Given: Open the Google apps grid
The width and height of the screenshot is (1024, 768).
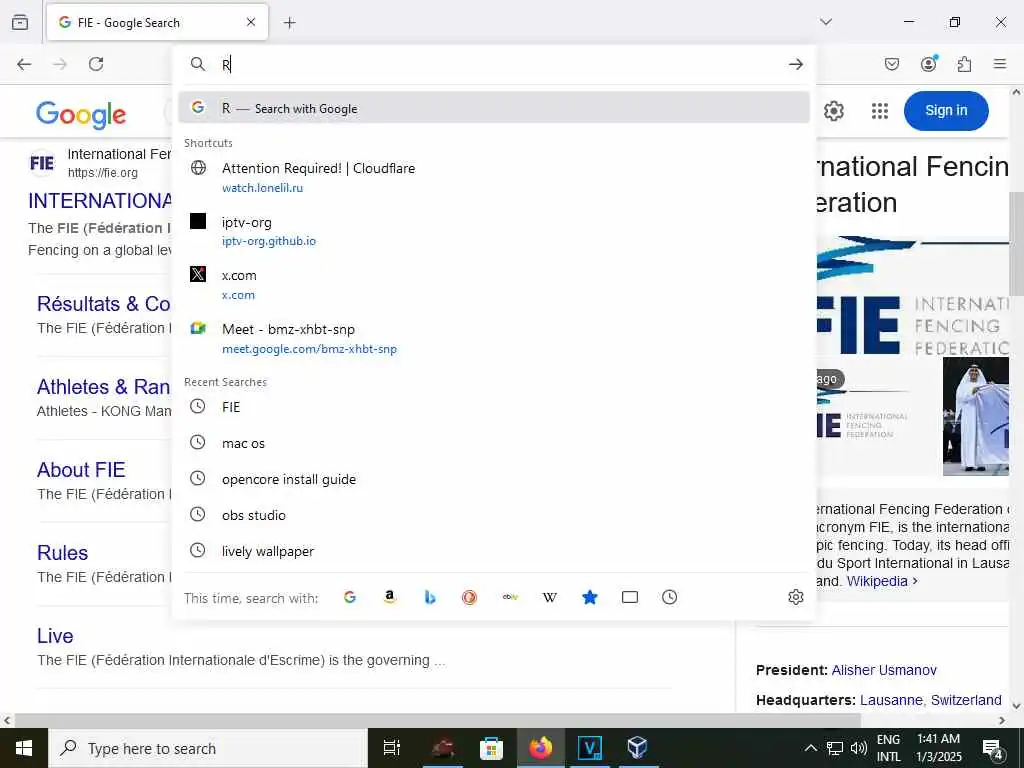Looking at the screenshot, I should pyautogui.click(x=880, y=111).
